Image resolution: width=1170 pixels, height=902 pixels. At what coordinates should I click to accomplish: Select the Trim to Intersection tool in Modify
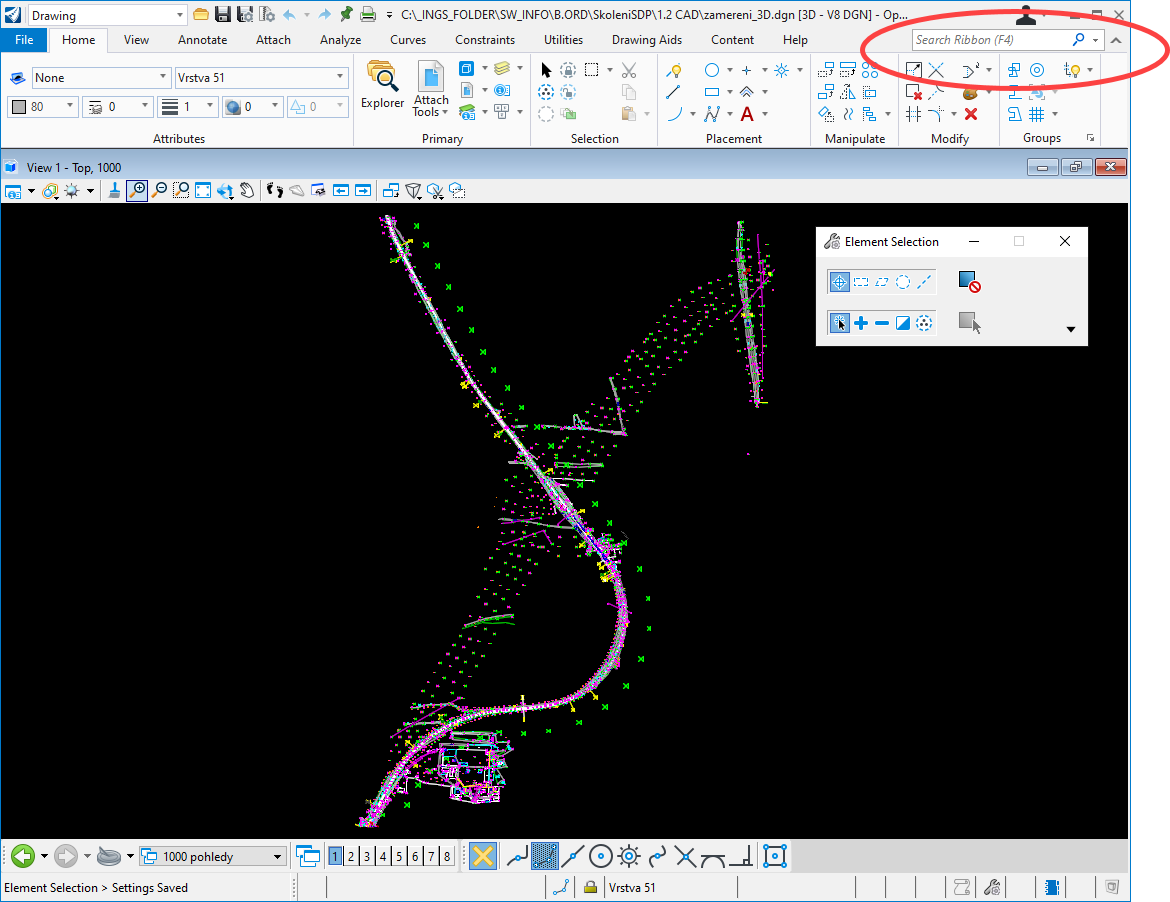pyautogui.click(x=936, y=70)
